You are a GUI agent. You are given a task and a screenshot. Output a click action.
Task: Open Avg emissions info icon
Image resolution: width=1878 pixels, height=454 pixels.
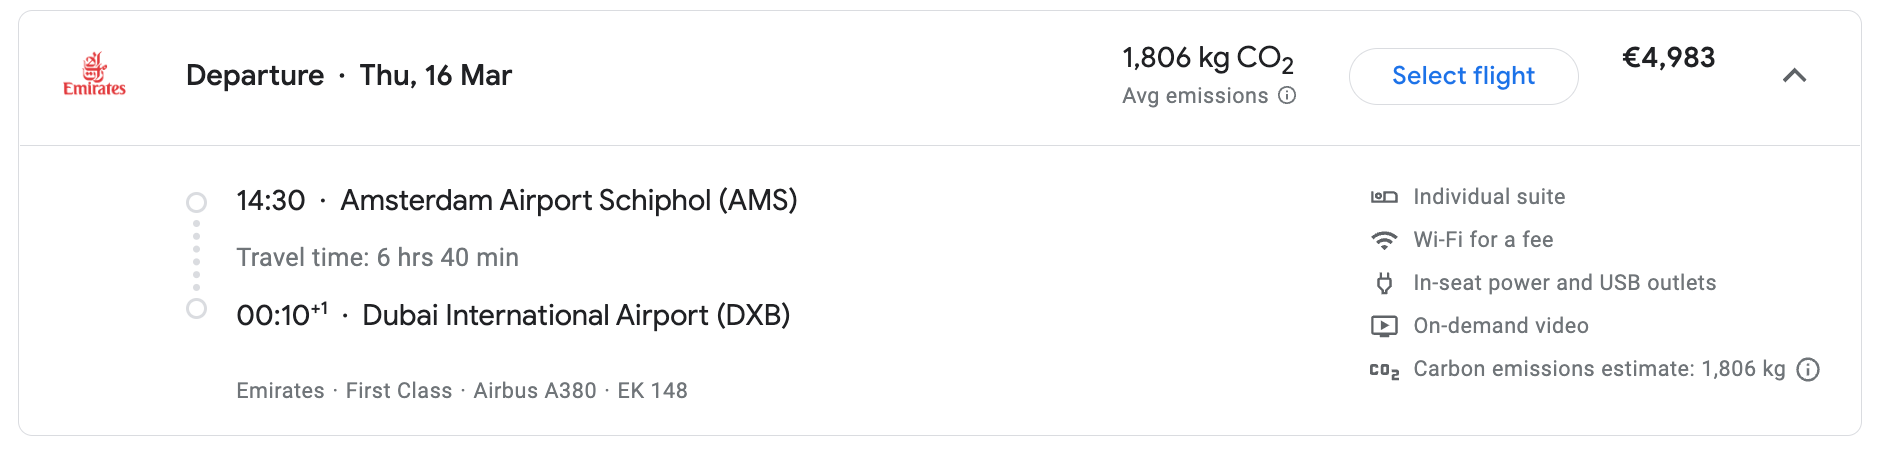coord(1287,95)
